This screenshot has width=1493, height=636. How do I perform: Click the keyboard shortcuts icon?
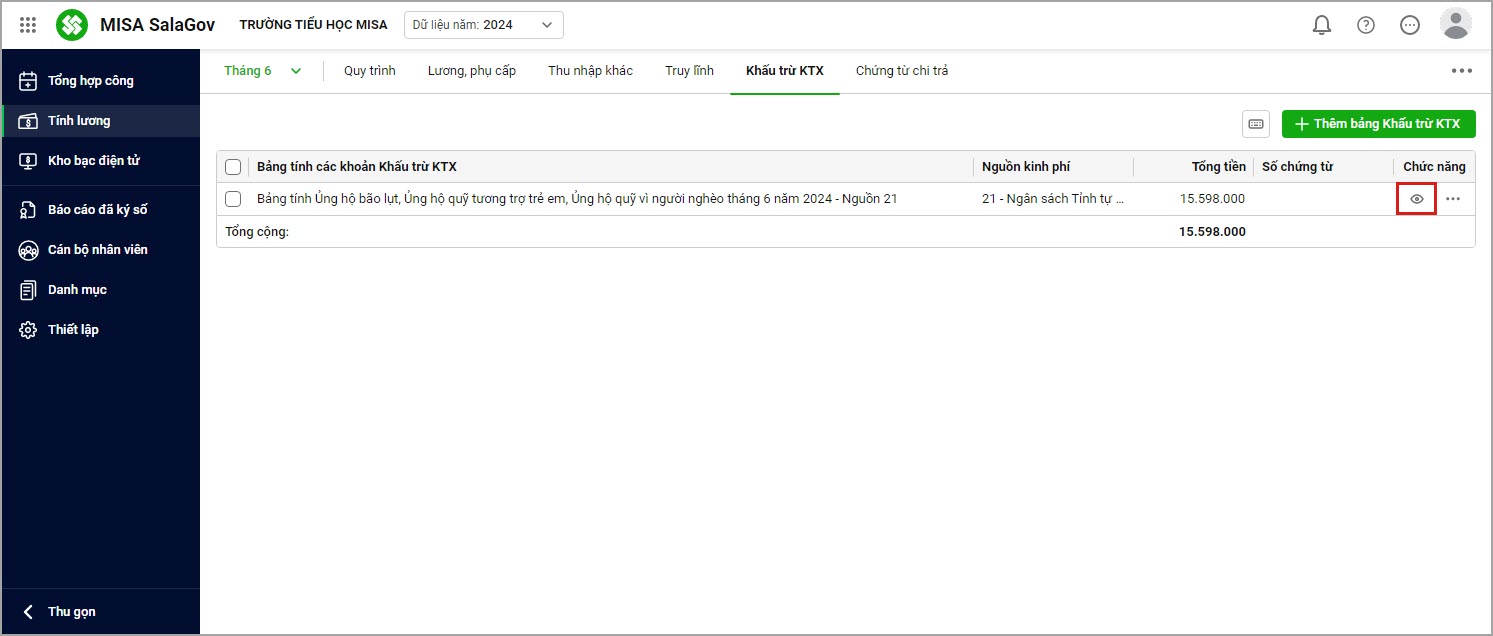[1256, 124]
